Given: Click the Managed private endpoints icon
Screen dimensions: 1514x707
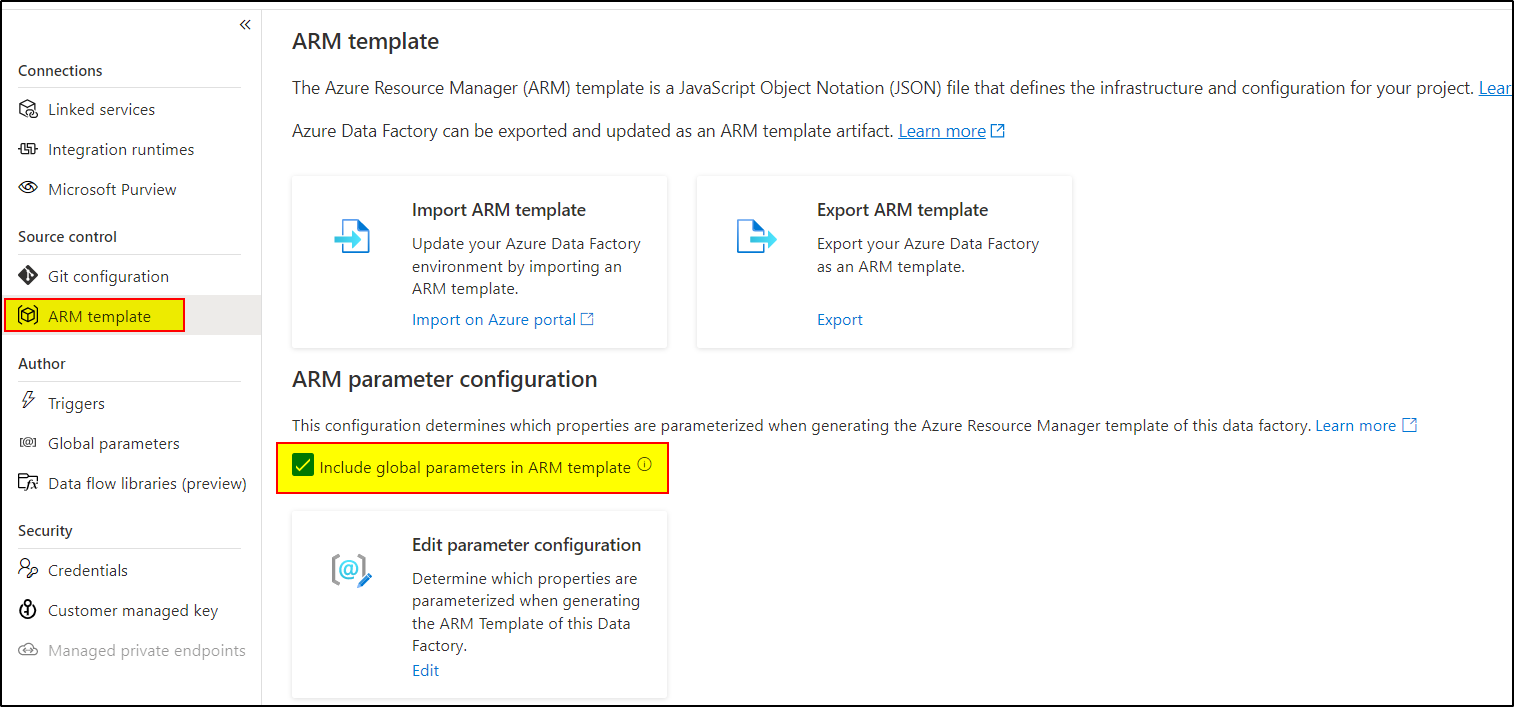Looking at the screenshot, I should click(x=28, y=650).
